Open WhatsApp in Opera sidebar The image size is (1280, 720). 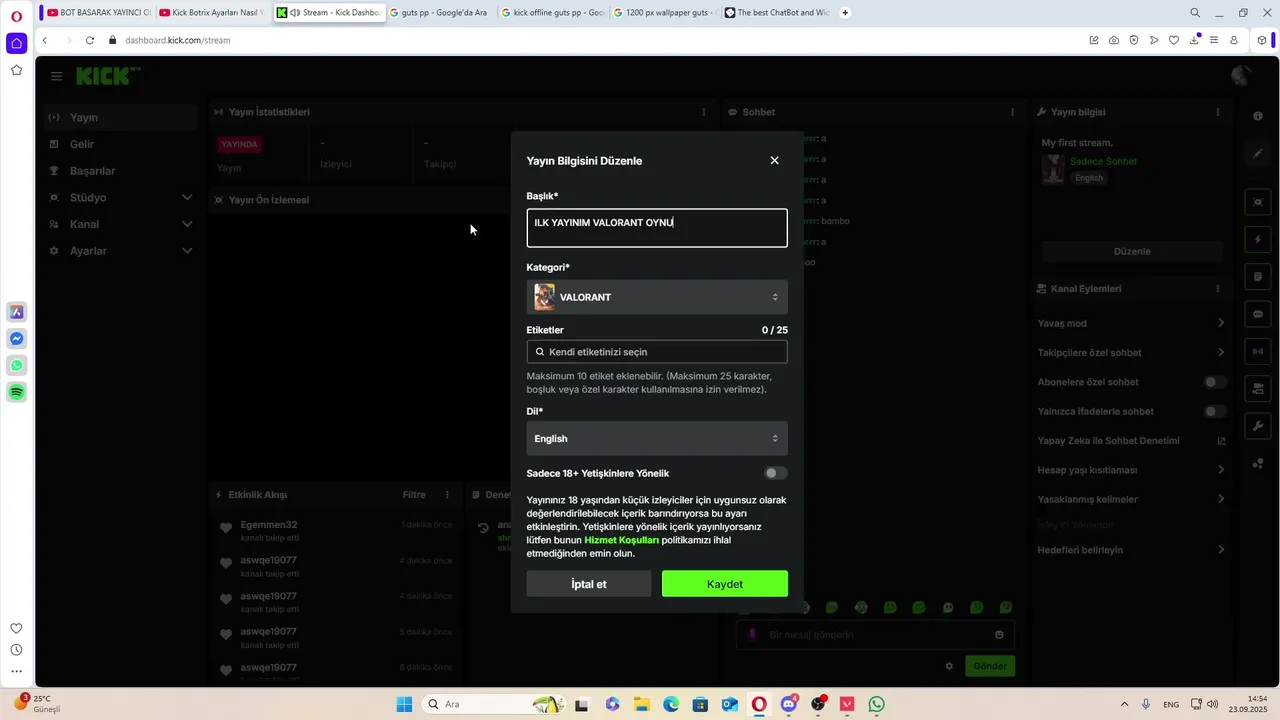[x=17, y=366]
